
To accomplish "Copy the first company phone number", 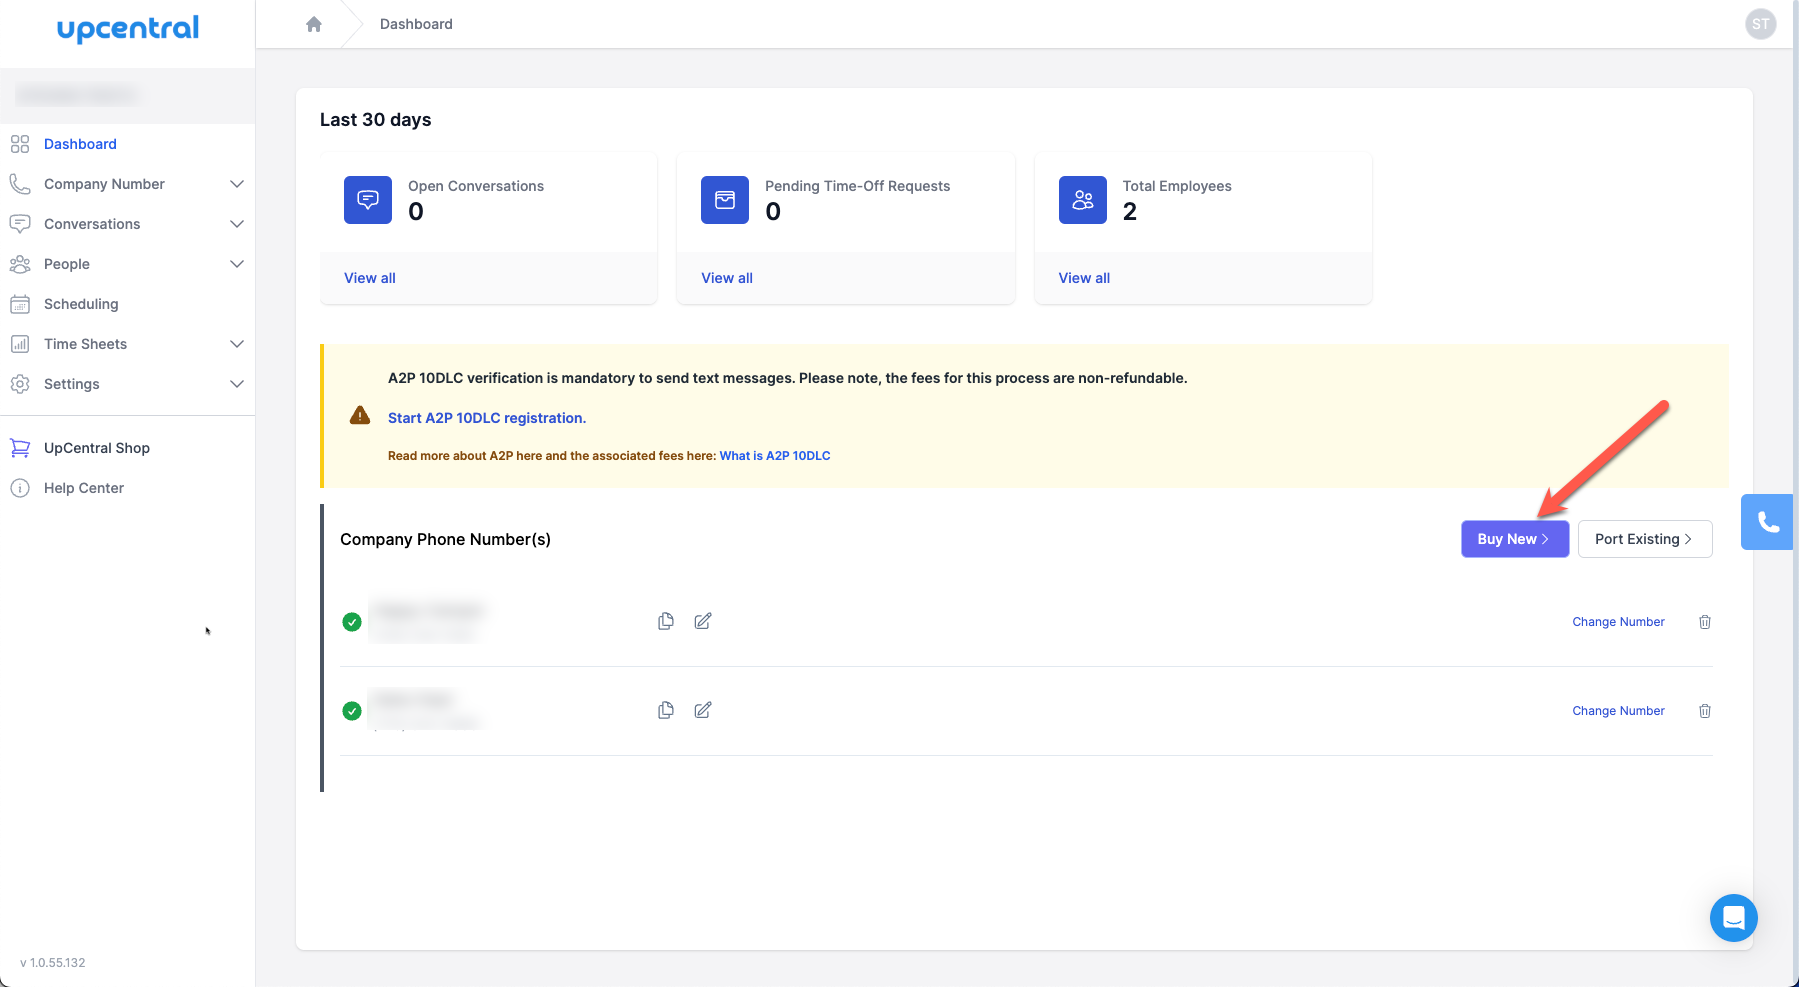I will [x=666, y=621].
